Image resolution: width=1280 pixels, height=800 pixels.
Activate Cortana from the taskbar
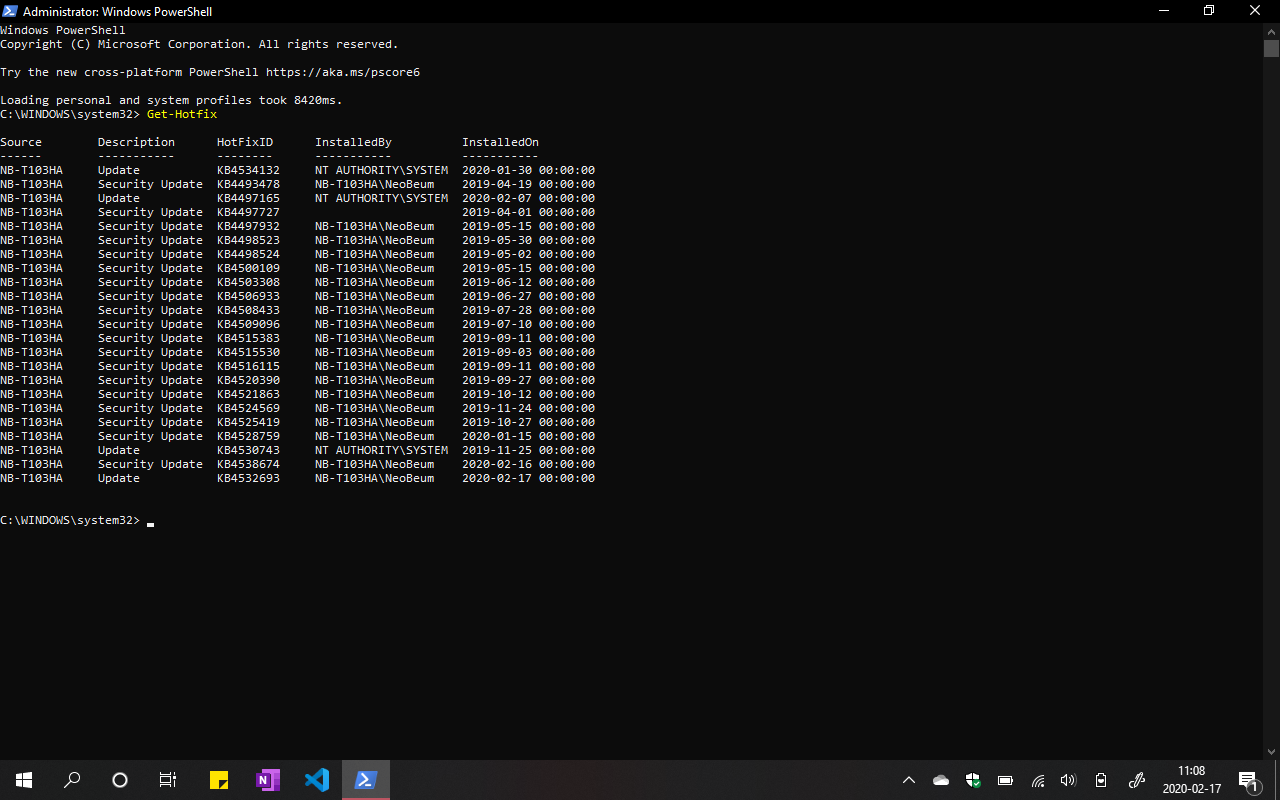click(x=119, y=780)
